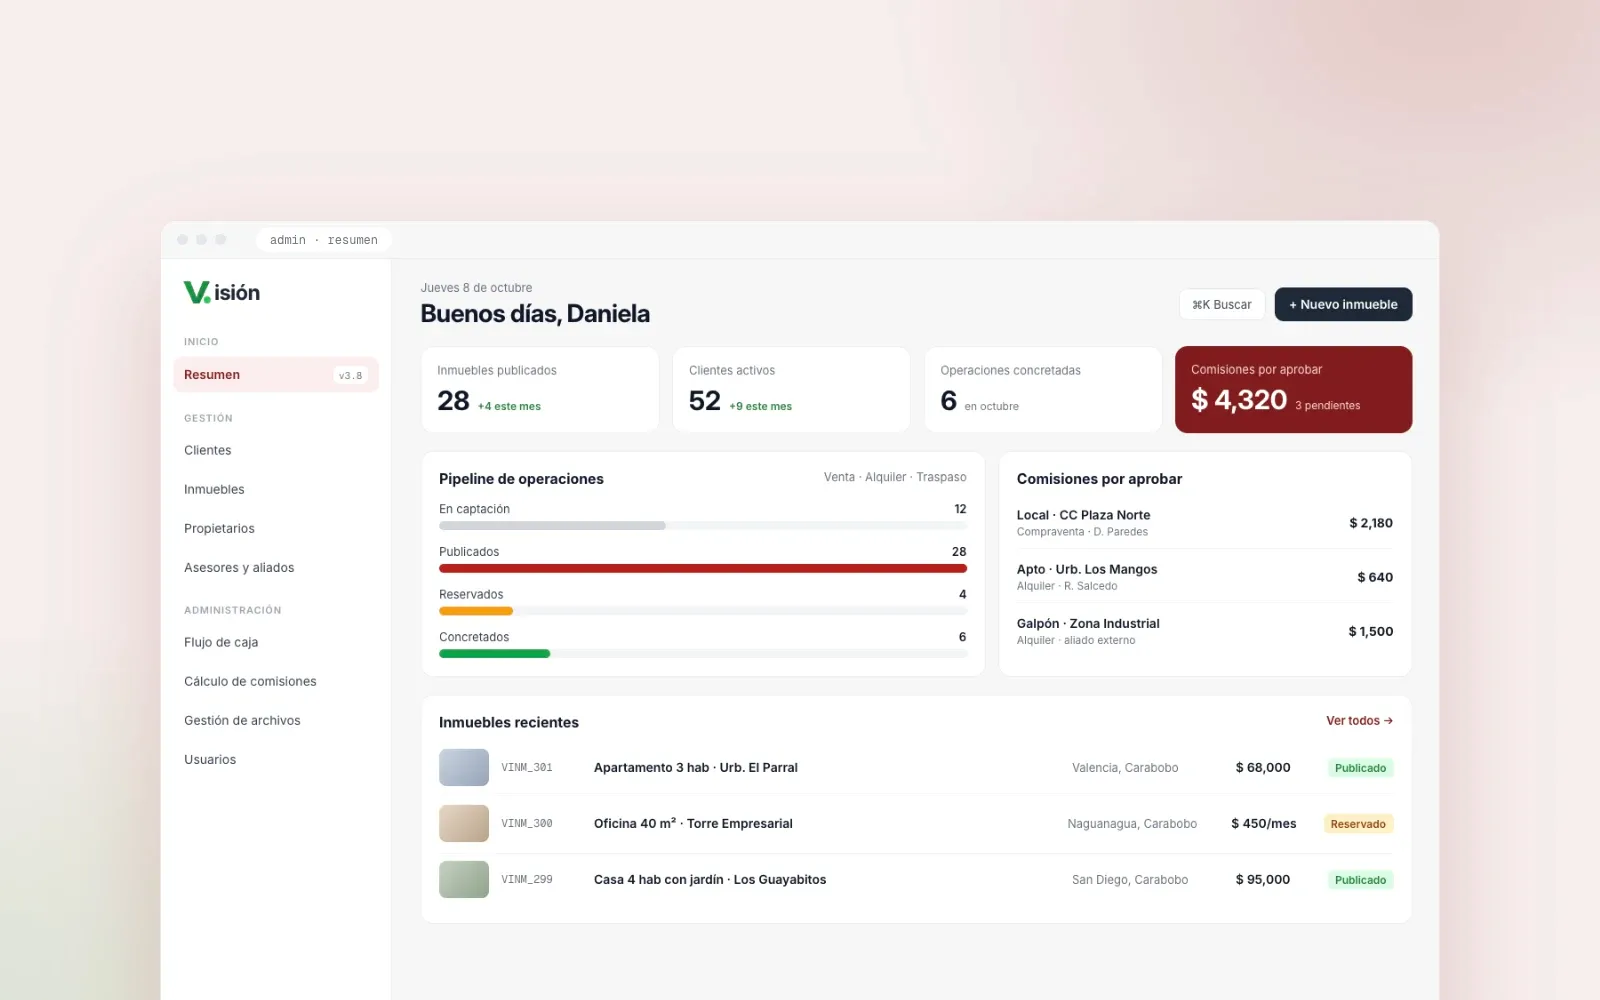Screen dimensions: 1600x1000
Task: Click the Reservado status badge
Action: point(1358,824)
